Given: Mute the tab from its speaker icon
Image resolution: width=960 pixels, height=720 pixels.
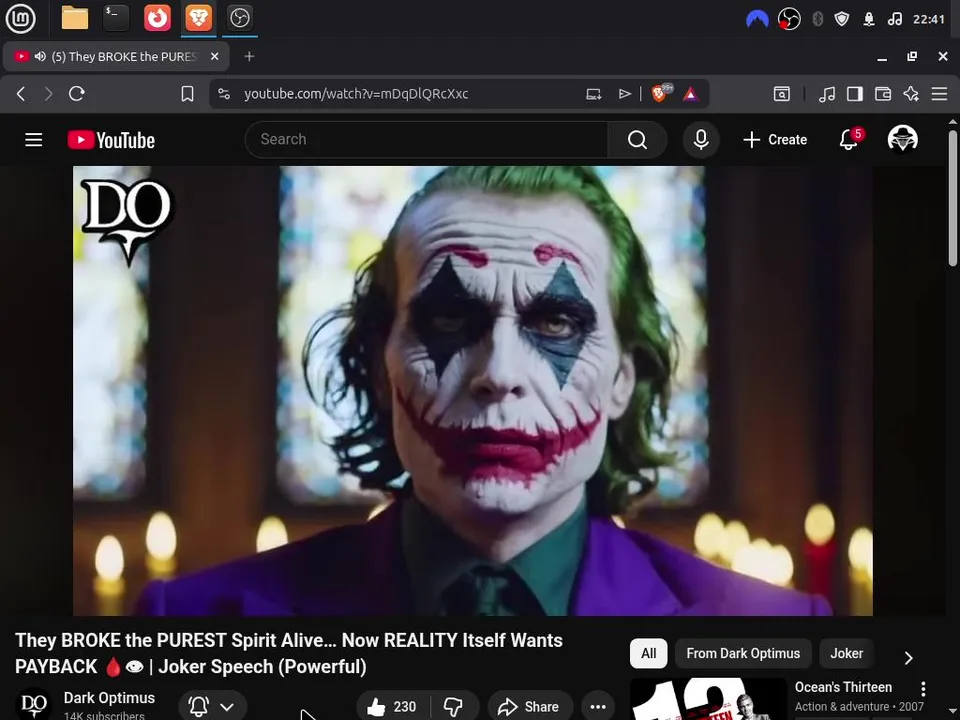Looking at the screenshot, I should point(40,56).
